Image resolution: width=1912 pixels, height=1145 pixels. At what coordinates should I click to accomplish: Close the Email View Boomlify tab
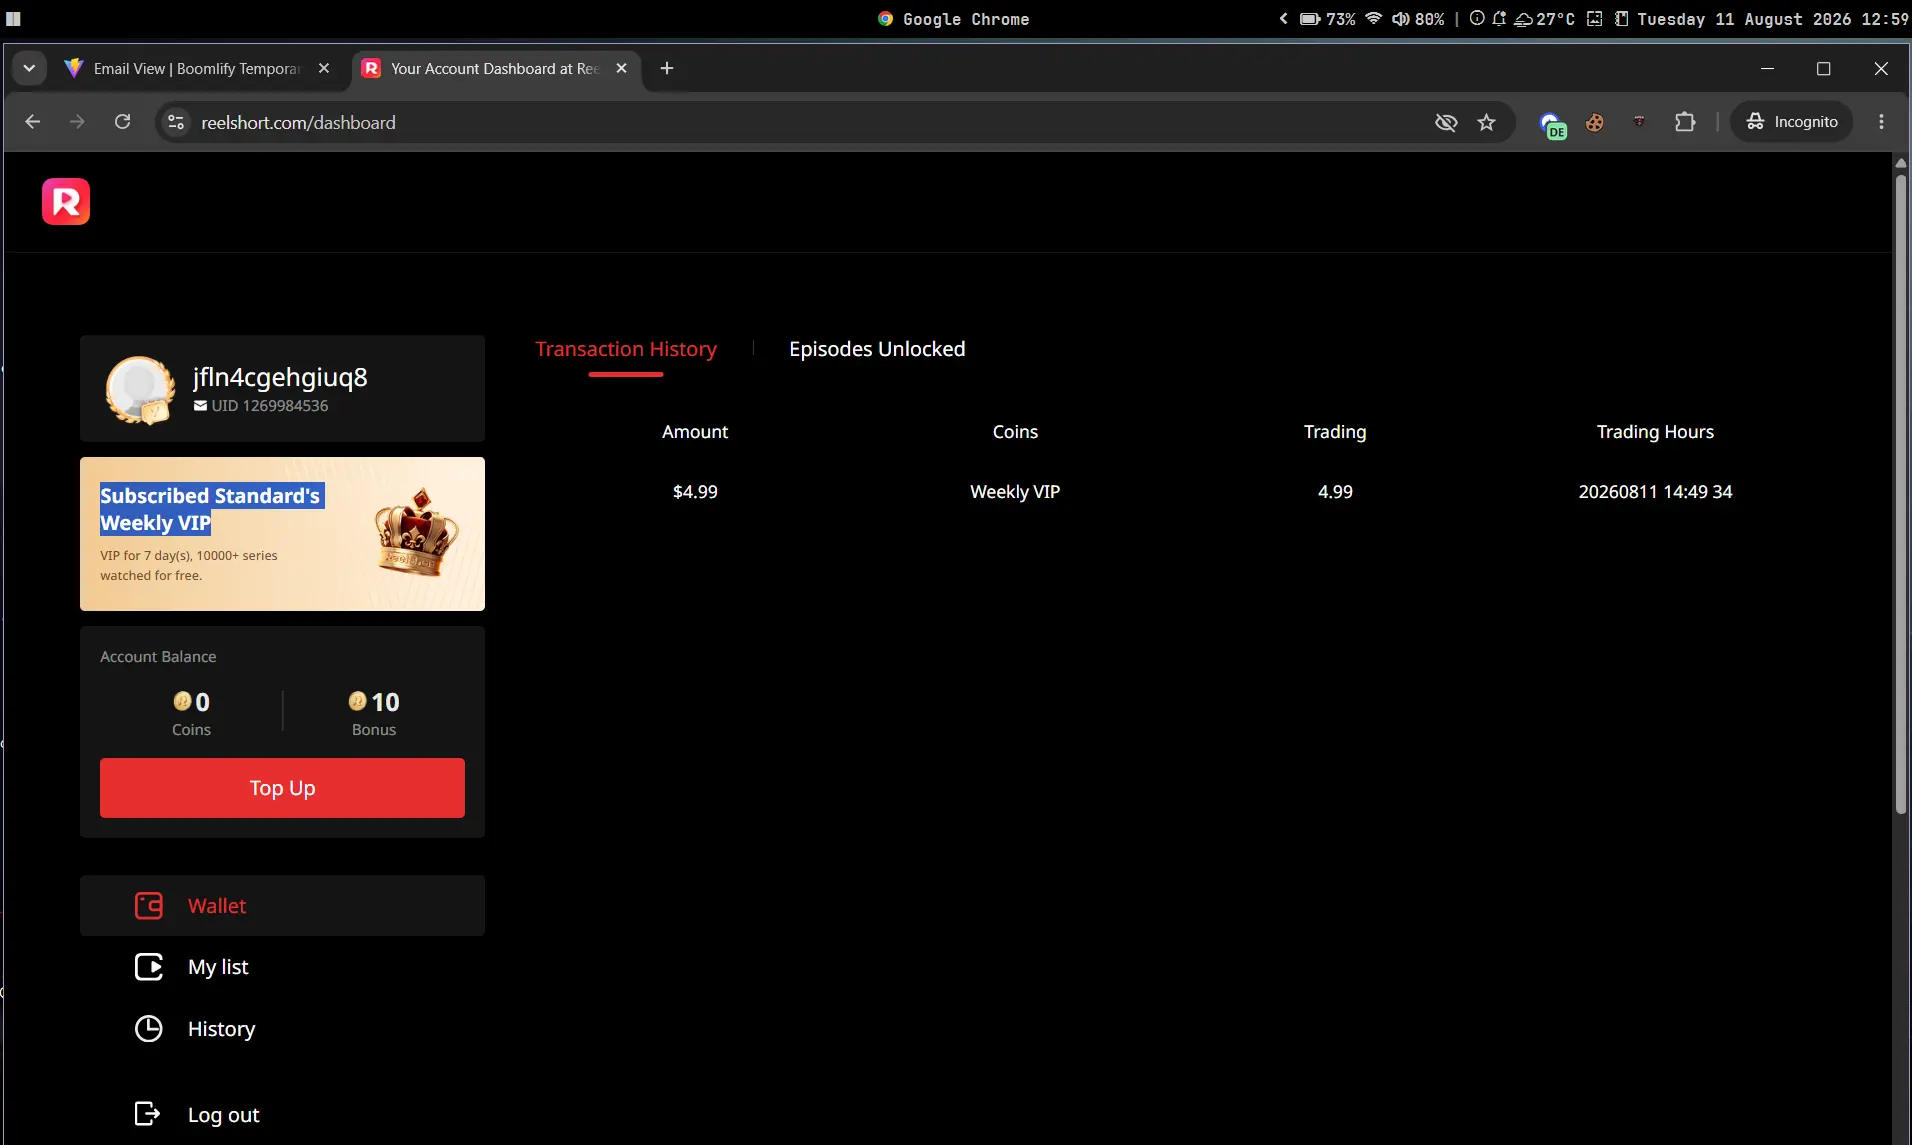(x=324, y=68)
